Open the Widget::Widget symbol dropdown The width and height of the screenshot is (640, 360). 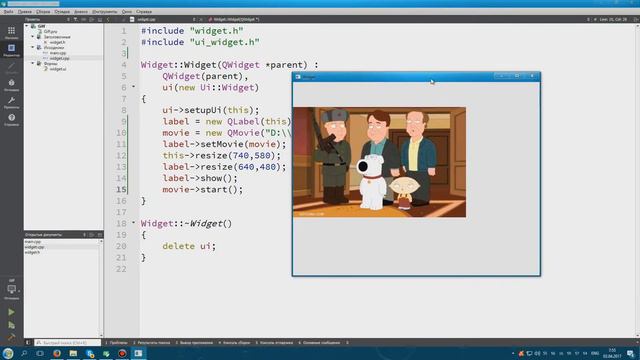click(235, 19)
